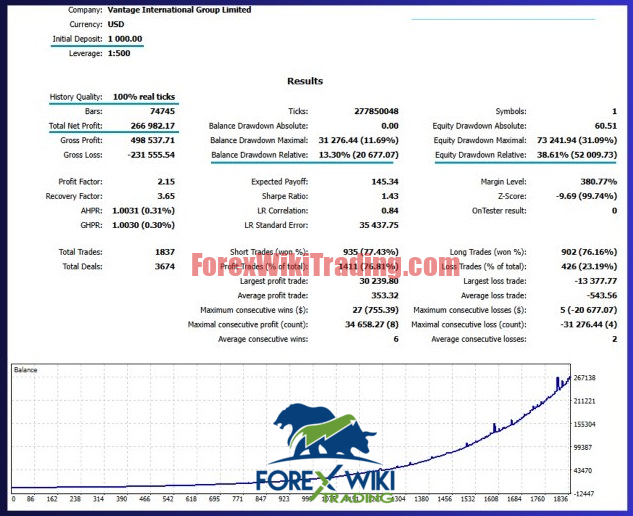Click Balance Drawdown Absolute value 0.00
The image size is (633, 516).
[x=390, y=126]
